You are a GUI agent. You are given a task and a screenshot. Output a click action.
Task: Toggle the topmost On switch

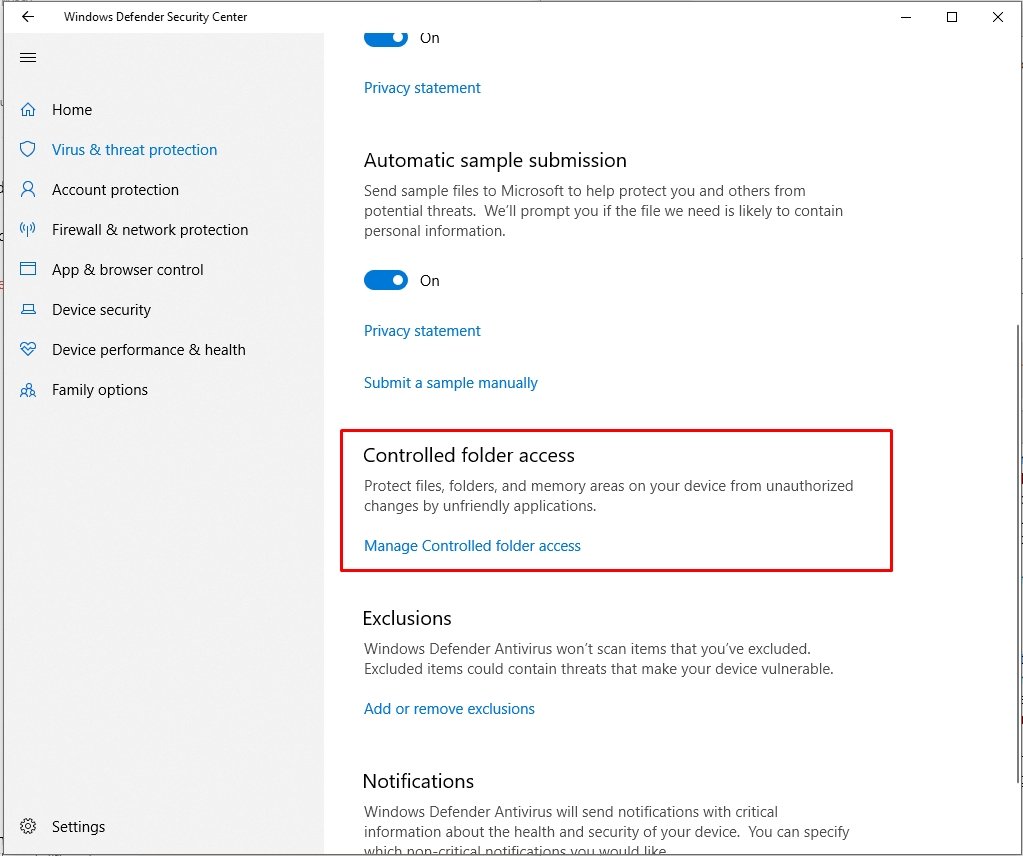[x=386, y=38]
